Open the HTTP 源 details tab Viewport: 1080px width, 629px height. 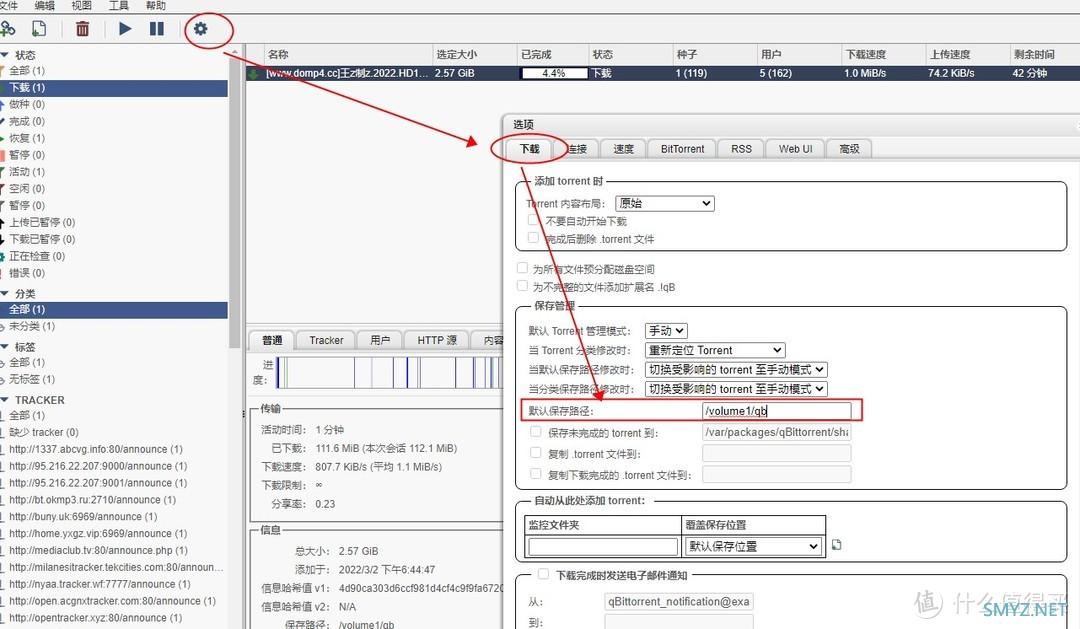[437, 340]
